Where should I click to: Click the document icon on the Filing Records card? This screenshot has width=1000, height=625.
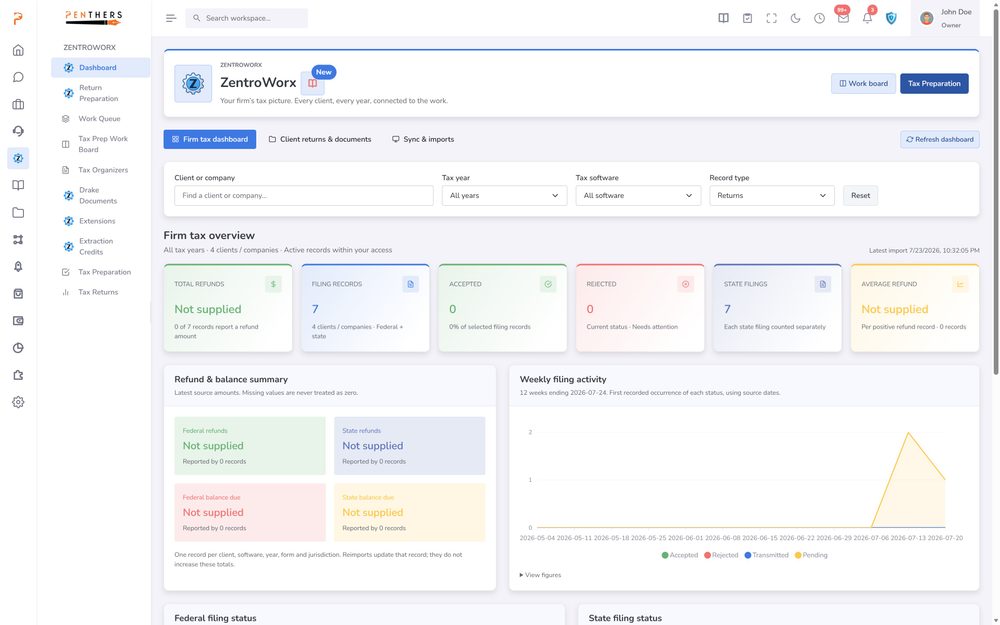pyautogui.click(x=411, y=284)
